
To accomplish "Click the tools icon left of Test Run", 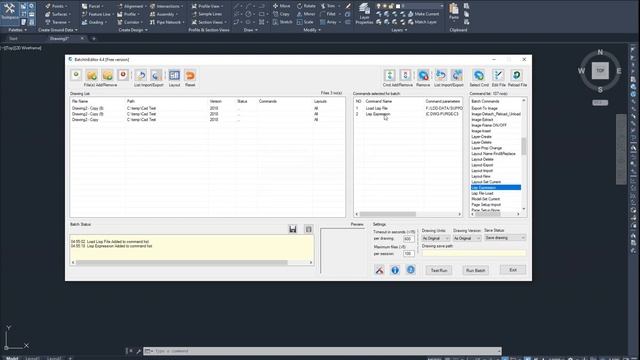I will tap(379, 270).
